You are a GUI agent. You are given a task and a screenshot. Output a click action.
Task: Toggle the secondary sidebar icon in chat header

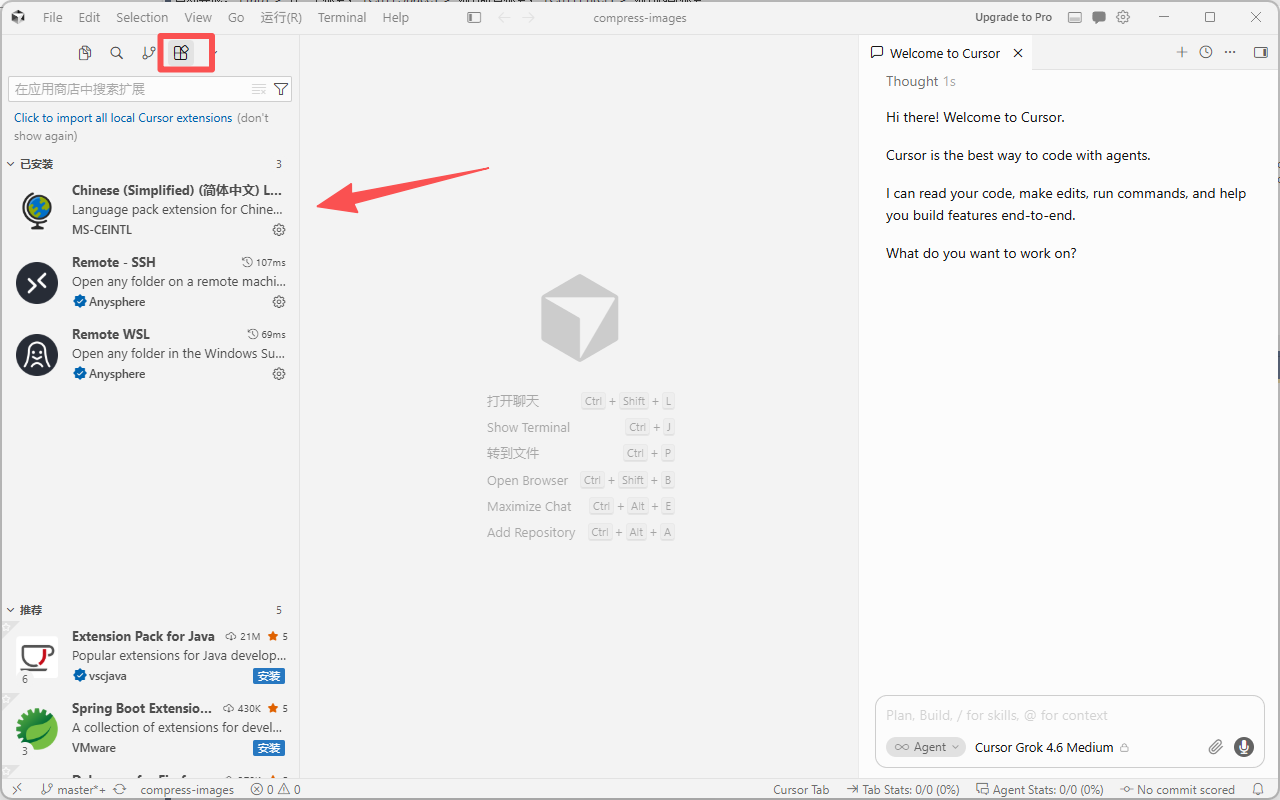1260,53
